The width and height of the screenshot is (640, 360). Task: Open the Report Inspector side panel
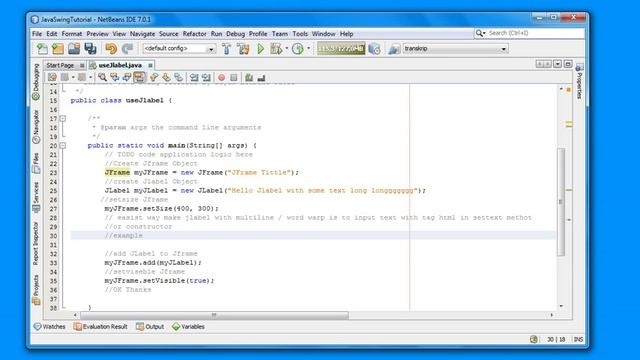coord(36,244)
